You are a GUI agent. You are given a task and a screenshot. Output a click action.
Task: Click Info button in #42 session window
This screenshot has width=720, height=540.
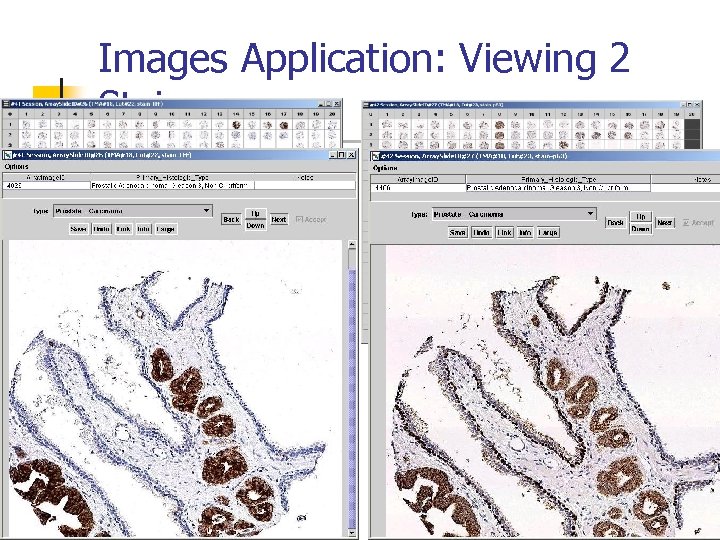(x=525, y=232)
